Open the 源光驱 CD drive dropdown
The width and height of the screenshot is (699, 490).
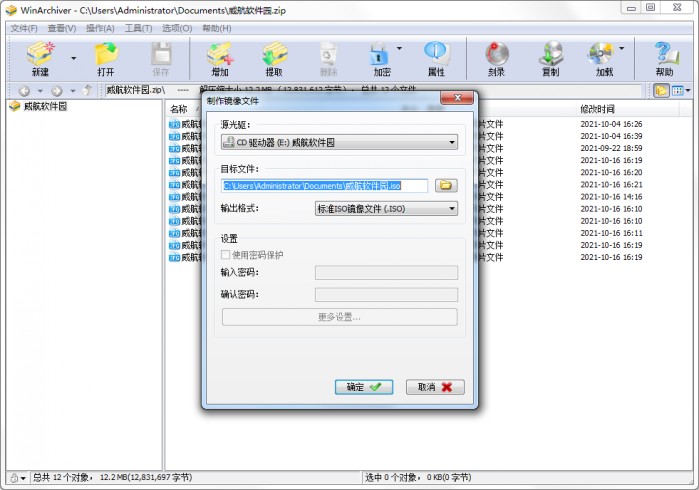(339, 142)
